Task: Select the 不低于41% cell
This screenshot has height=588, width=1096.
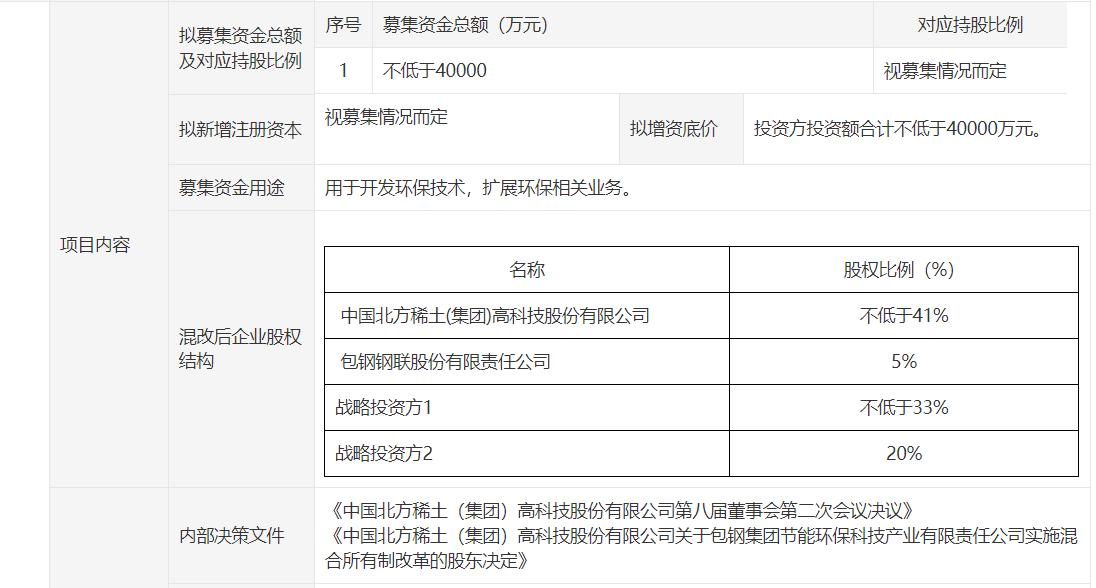Action: (904, 316)
